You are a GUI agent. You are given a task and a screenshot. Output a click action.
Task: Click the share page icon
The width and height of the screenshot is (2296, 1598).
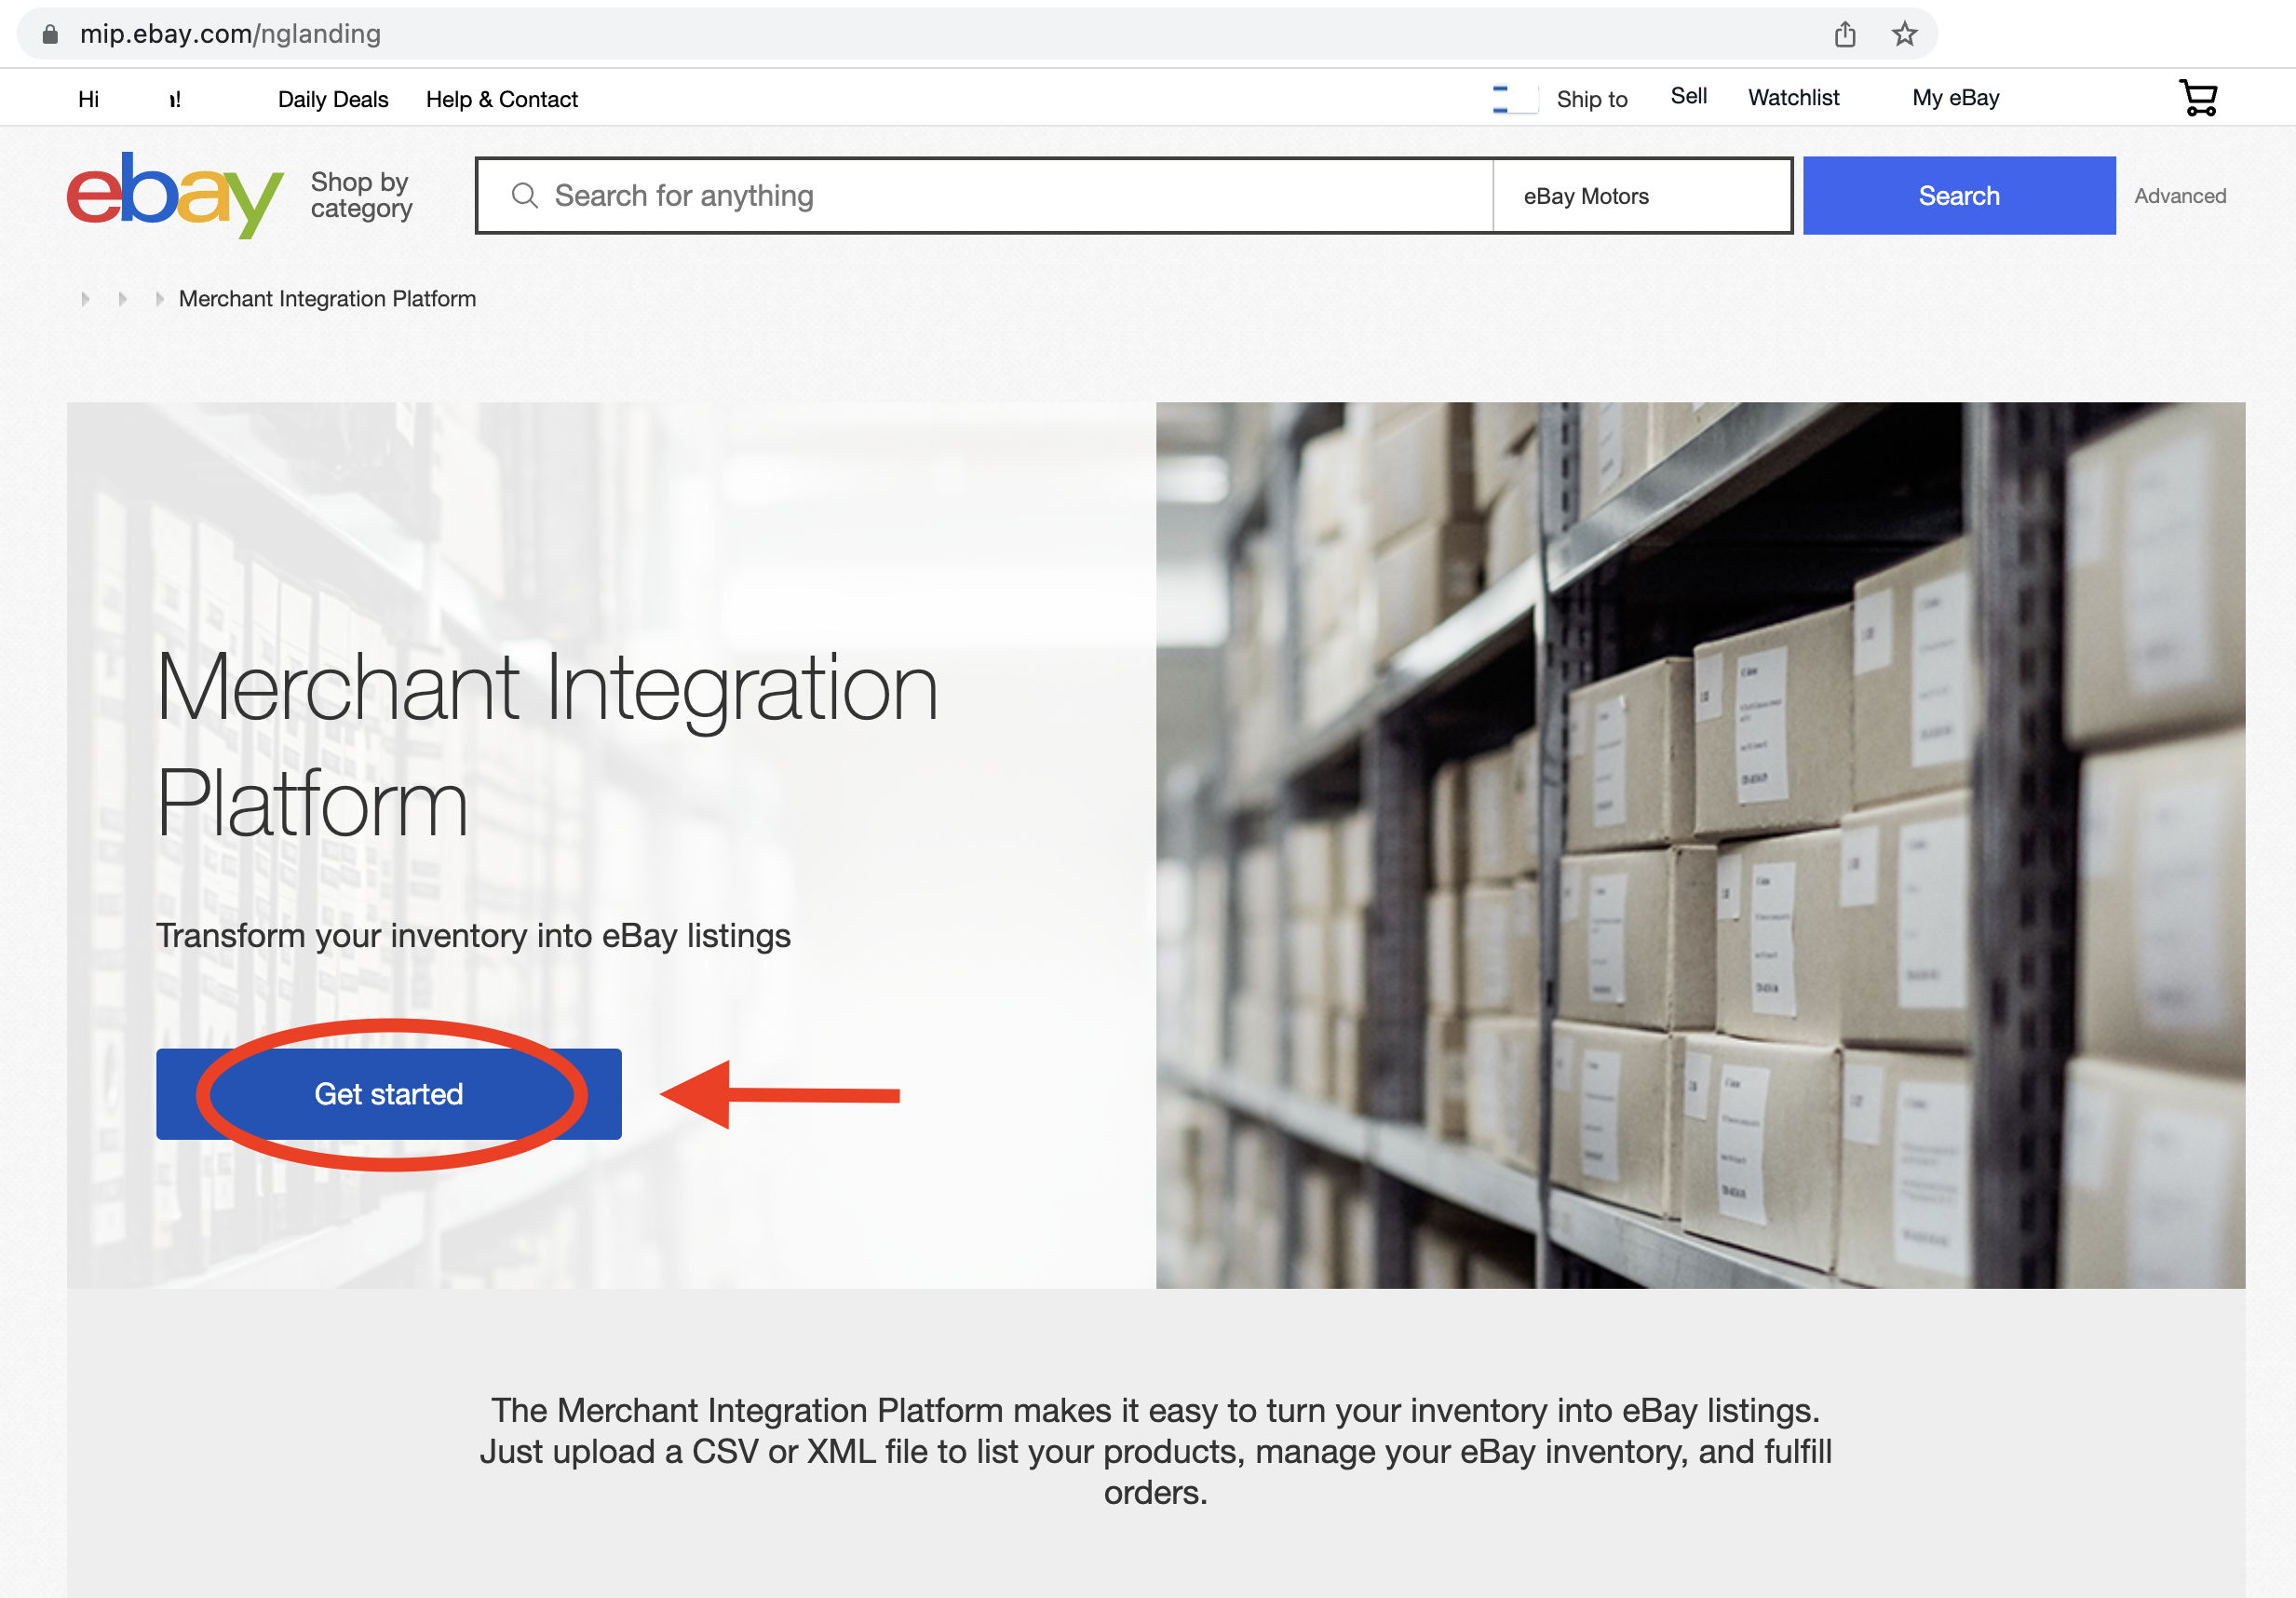click(x=1845, y=34)
